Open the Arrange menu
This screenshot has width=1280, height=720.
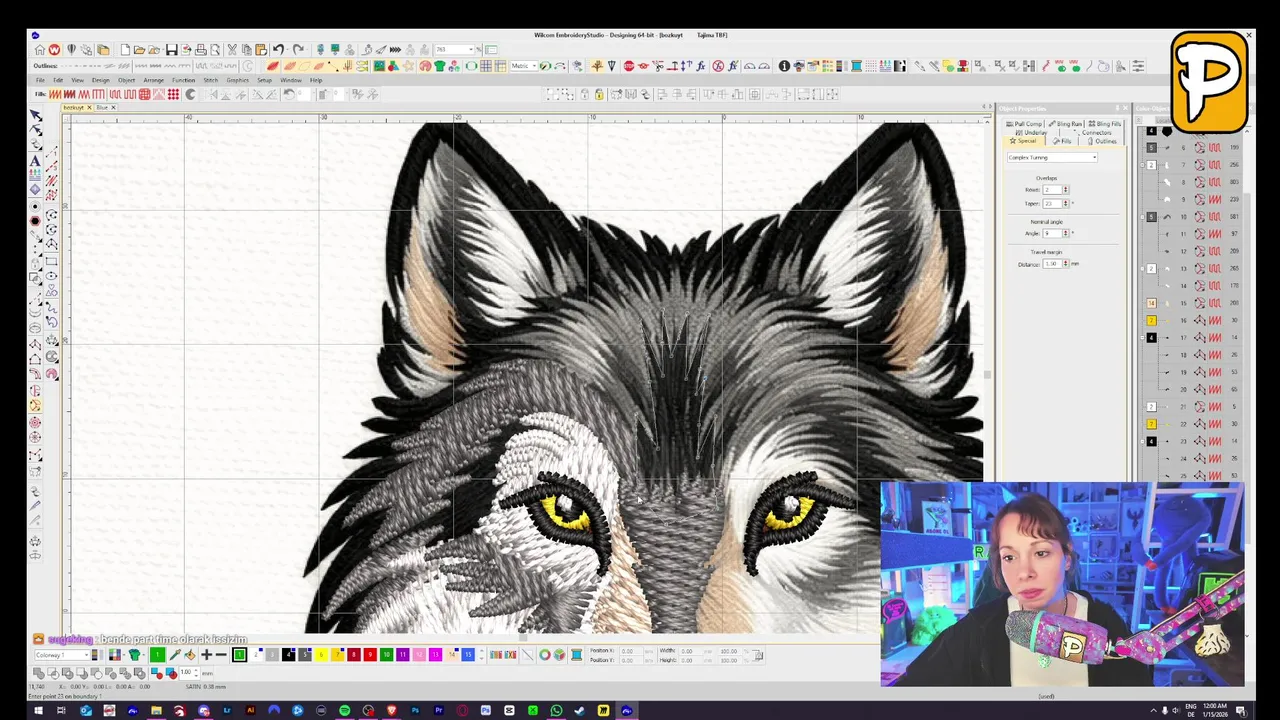pos(153,80)
